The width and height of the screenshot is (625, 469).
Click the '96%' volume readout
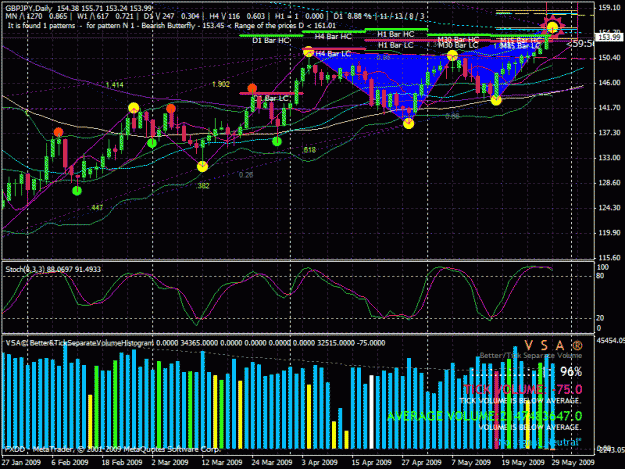click(x=571, y=372)
